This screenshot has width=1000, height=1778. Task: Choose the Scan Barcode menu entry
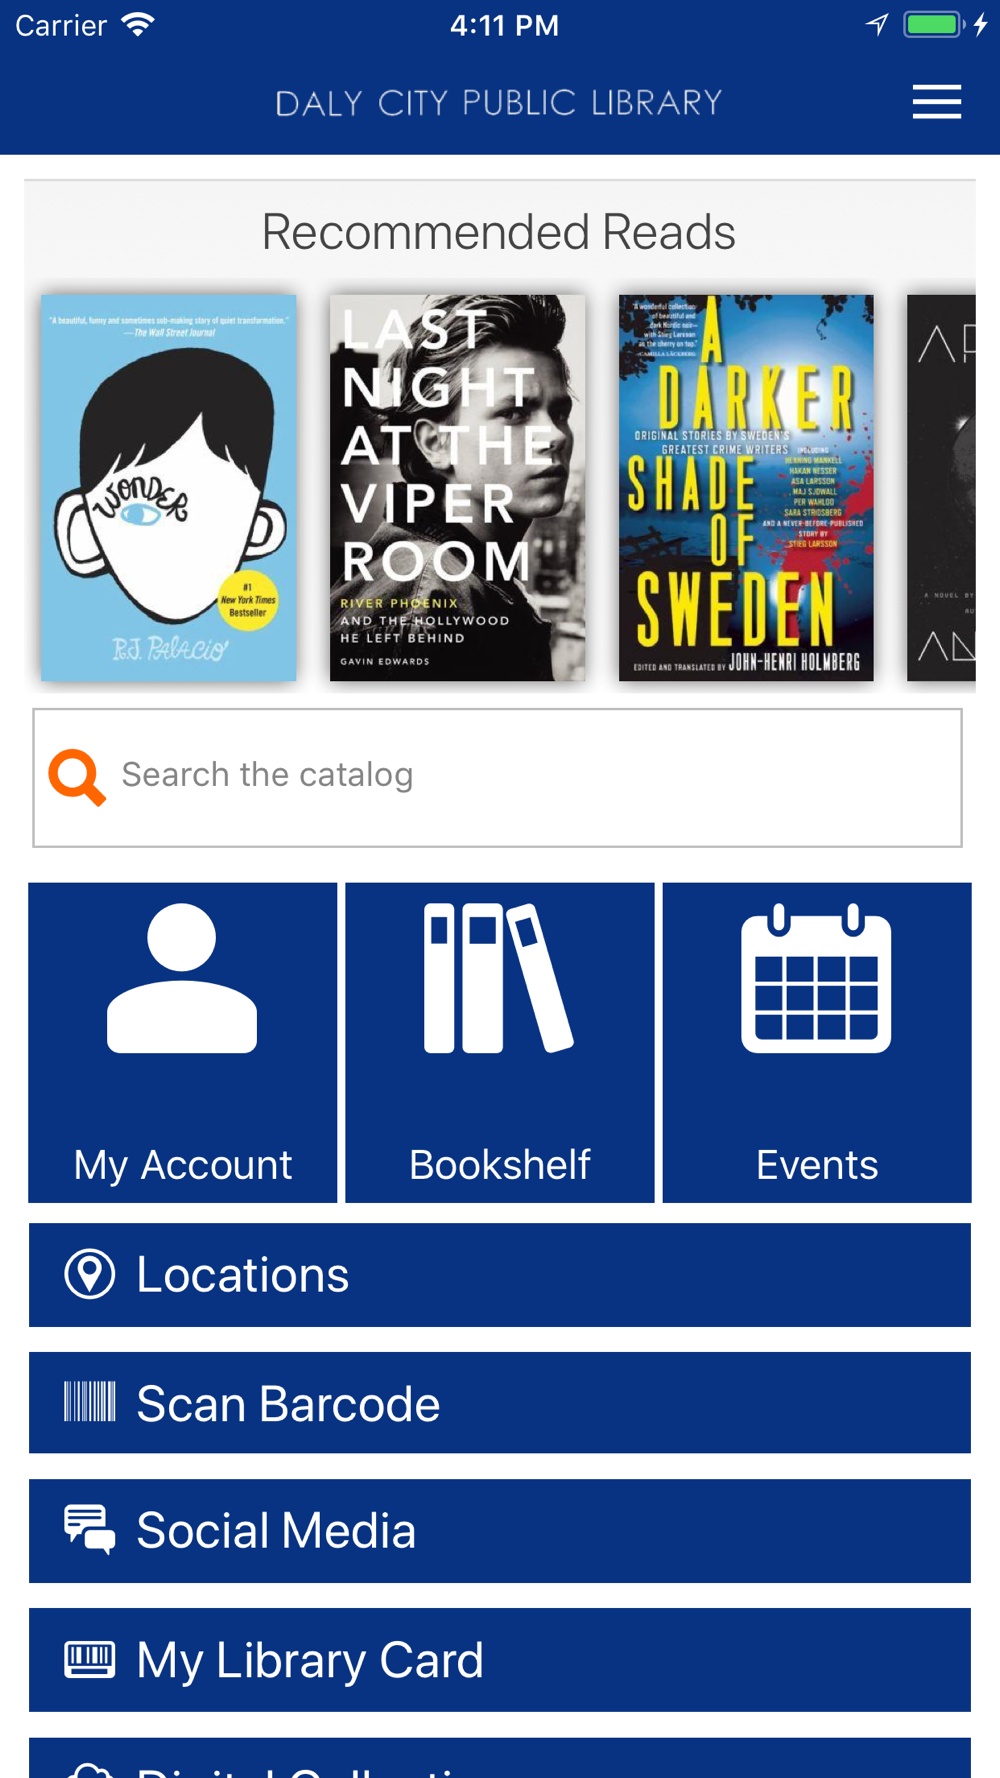coord(500,1403)
